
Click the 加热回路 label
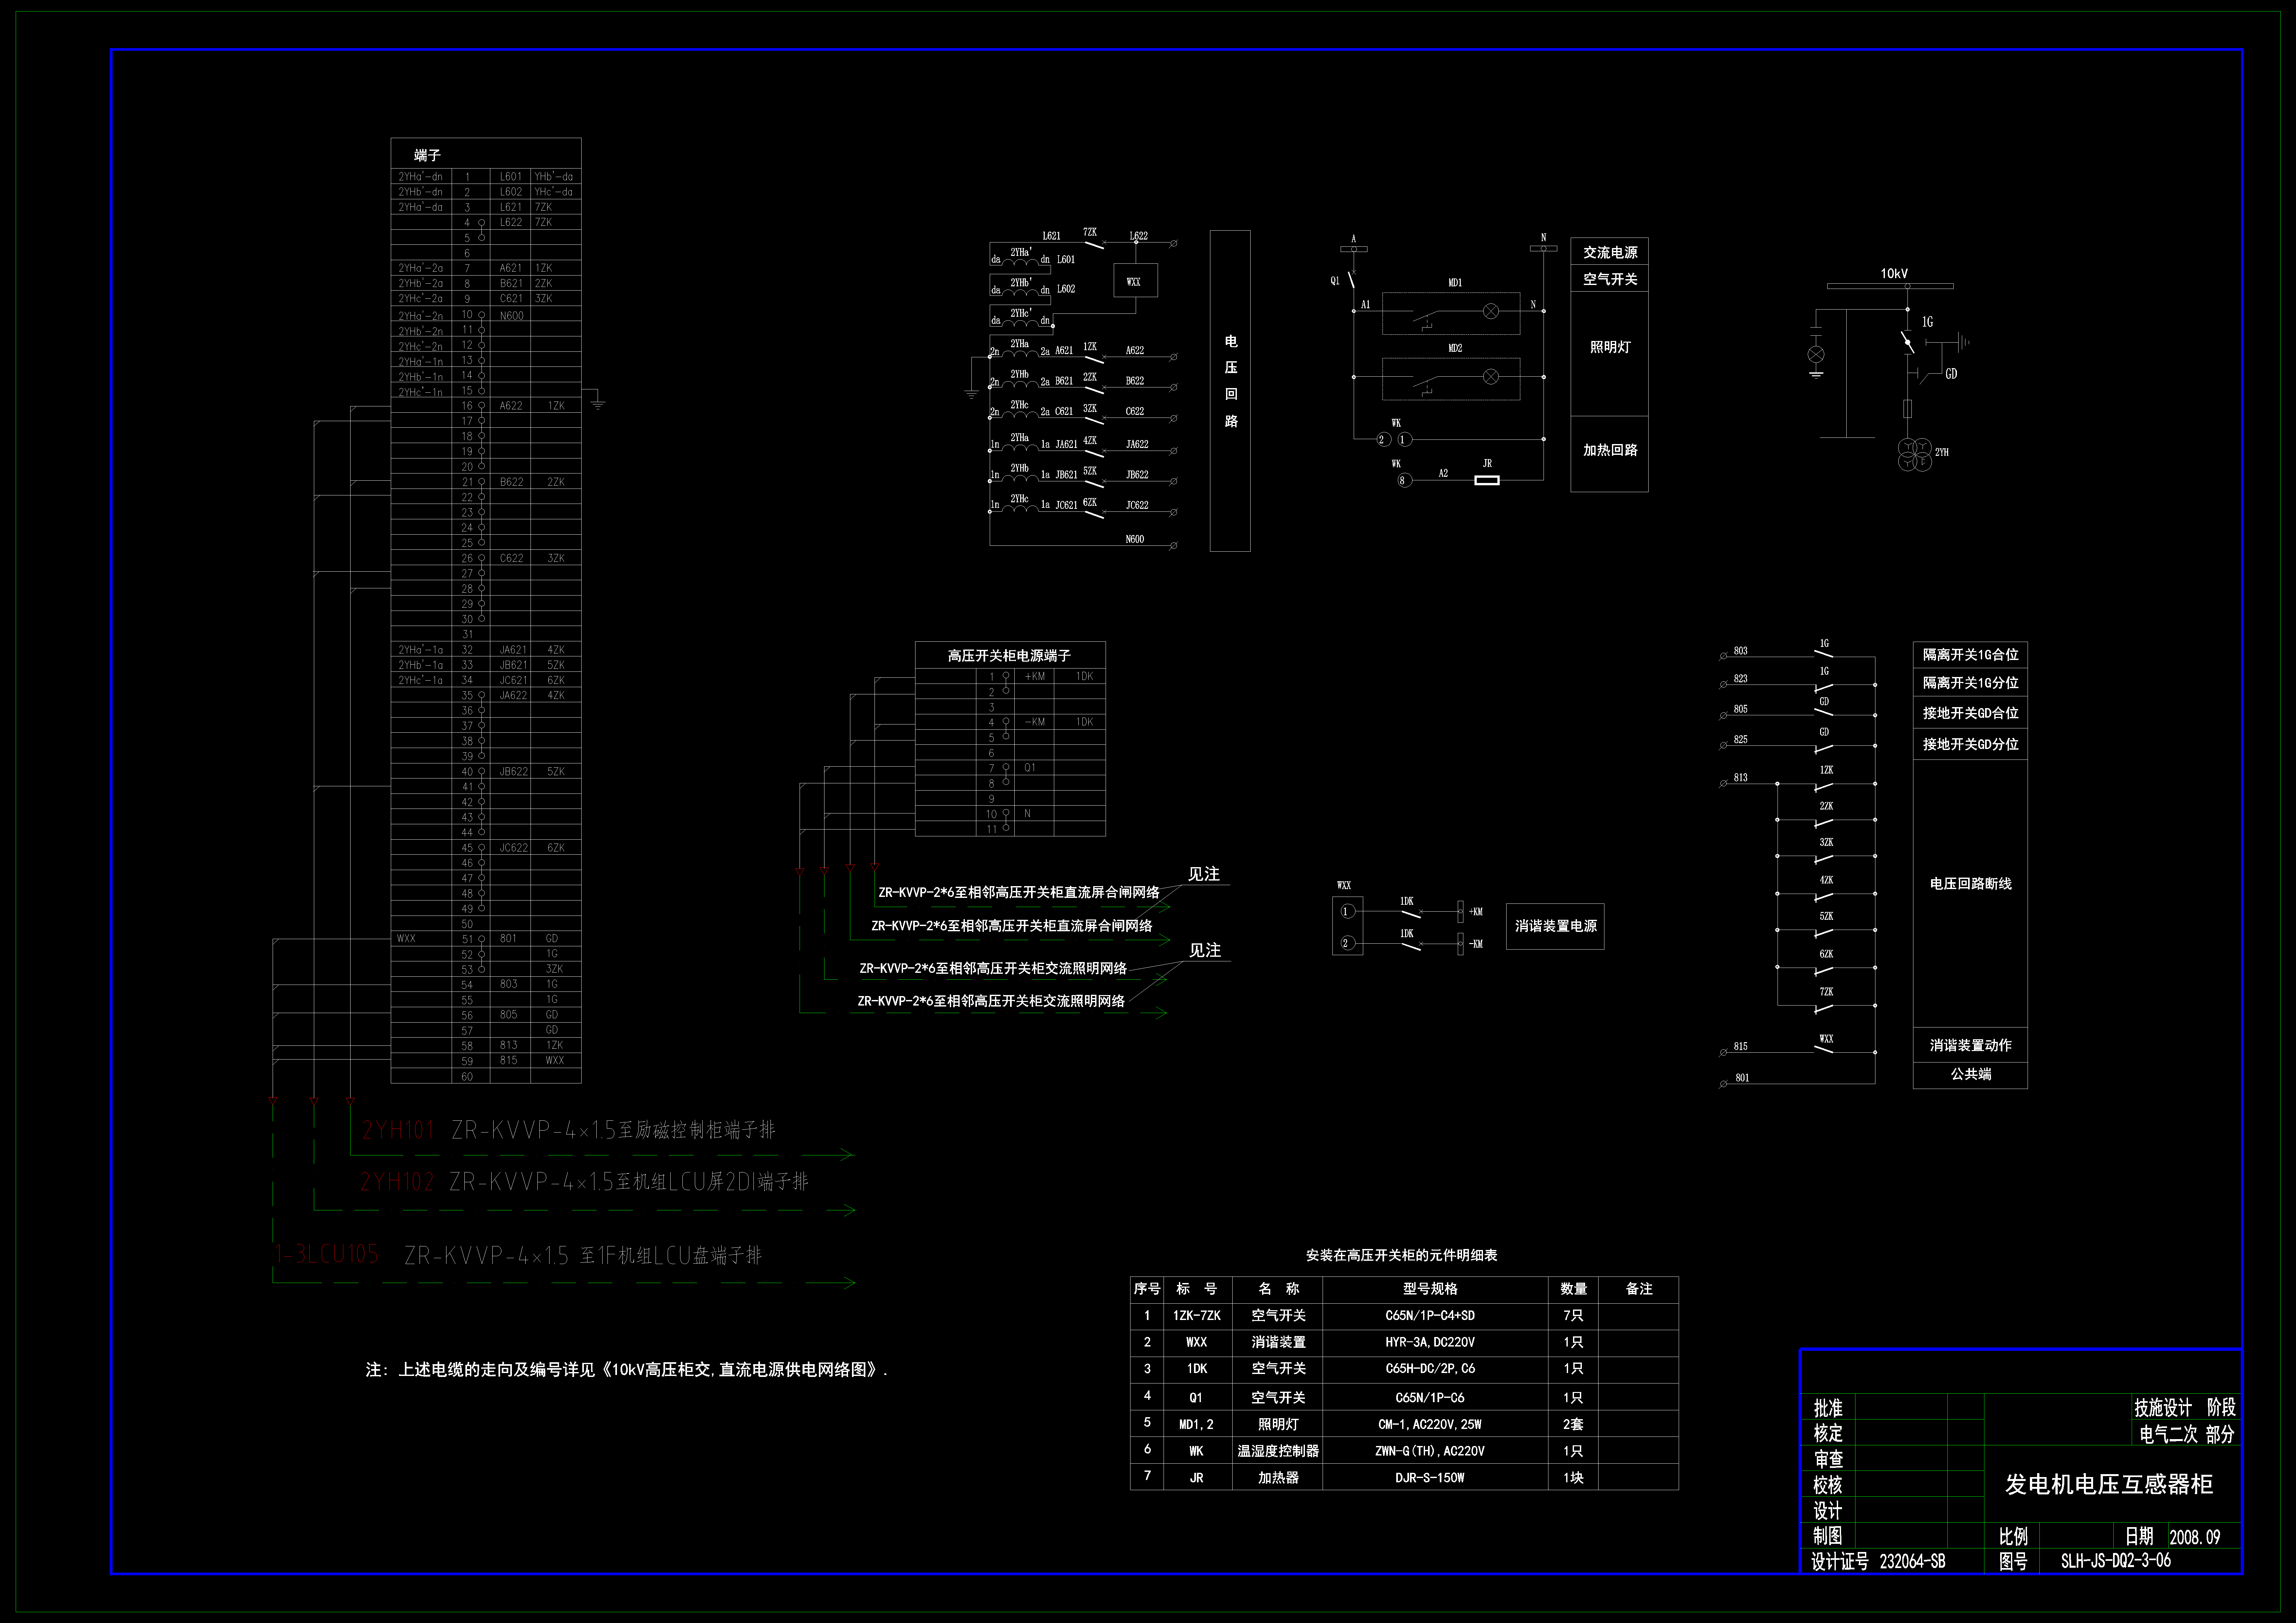click(x=1610, y=450)
